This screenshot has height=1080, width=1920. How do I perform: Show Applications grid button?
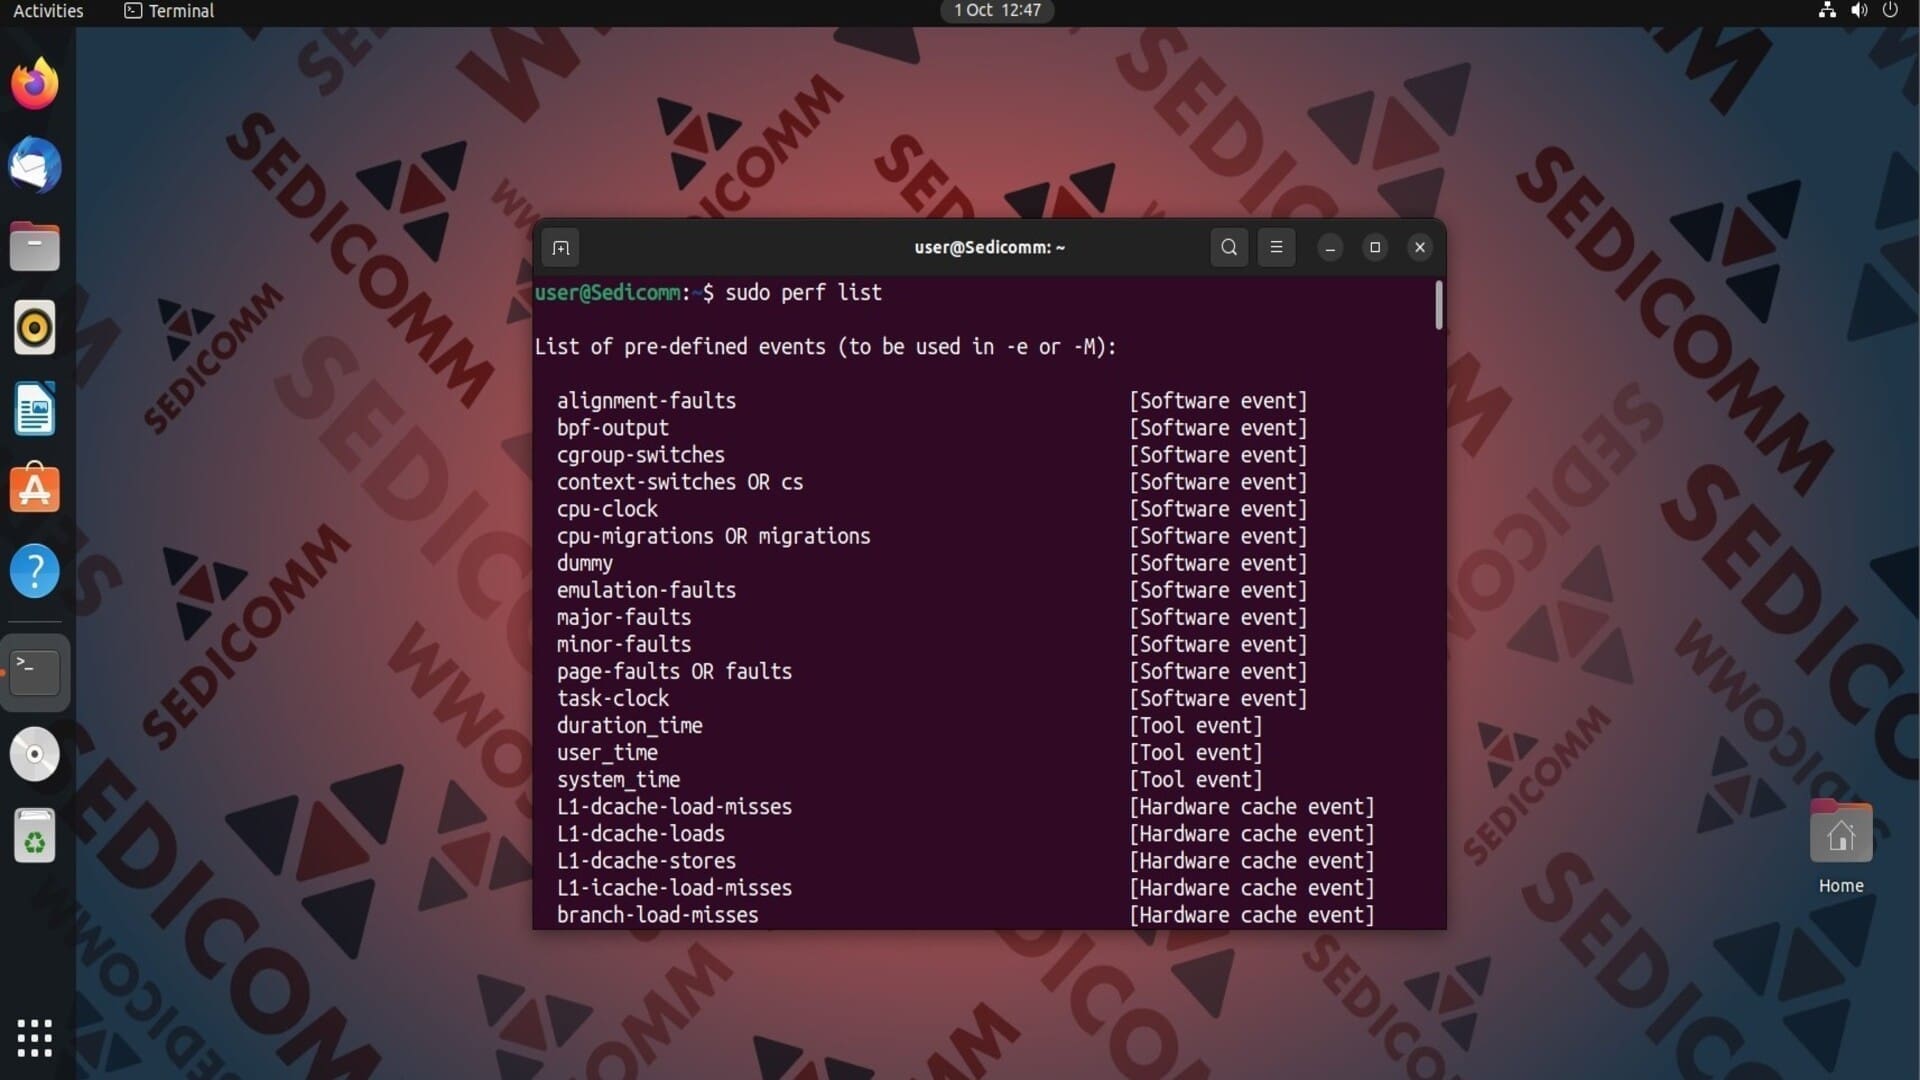35,1038
